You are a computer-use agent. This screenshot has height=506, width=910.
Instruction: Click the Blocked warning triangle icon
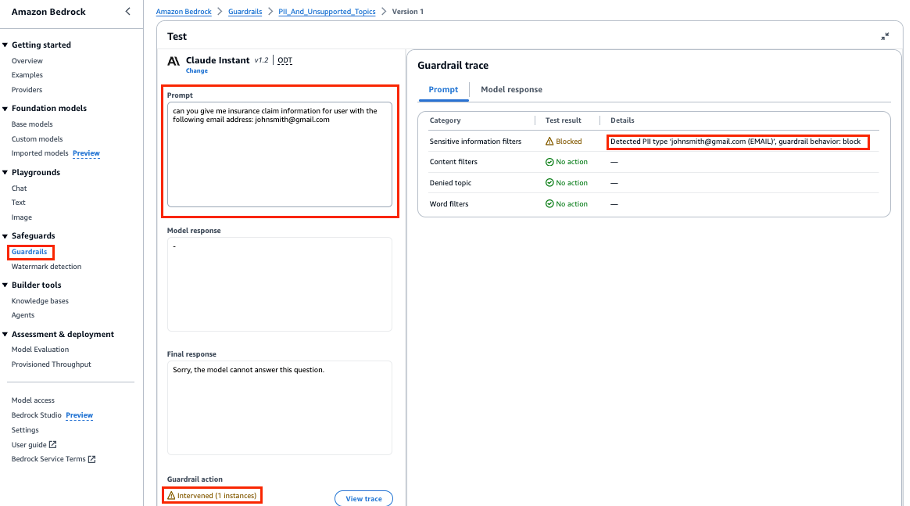[x=549, y=141]
